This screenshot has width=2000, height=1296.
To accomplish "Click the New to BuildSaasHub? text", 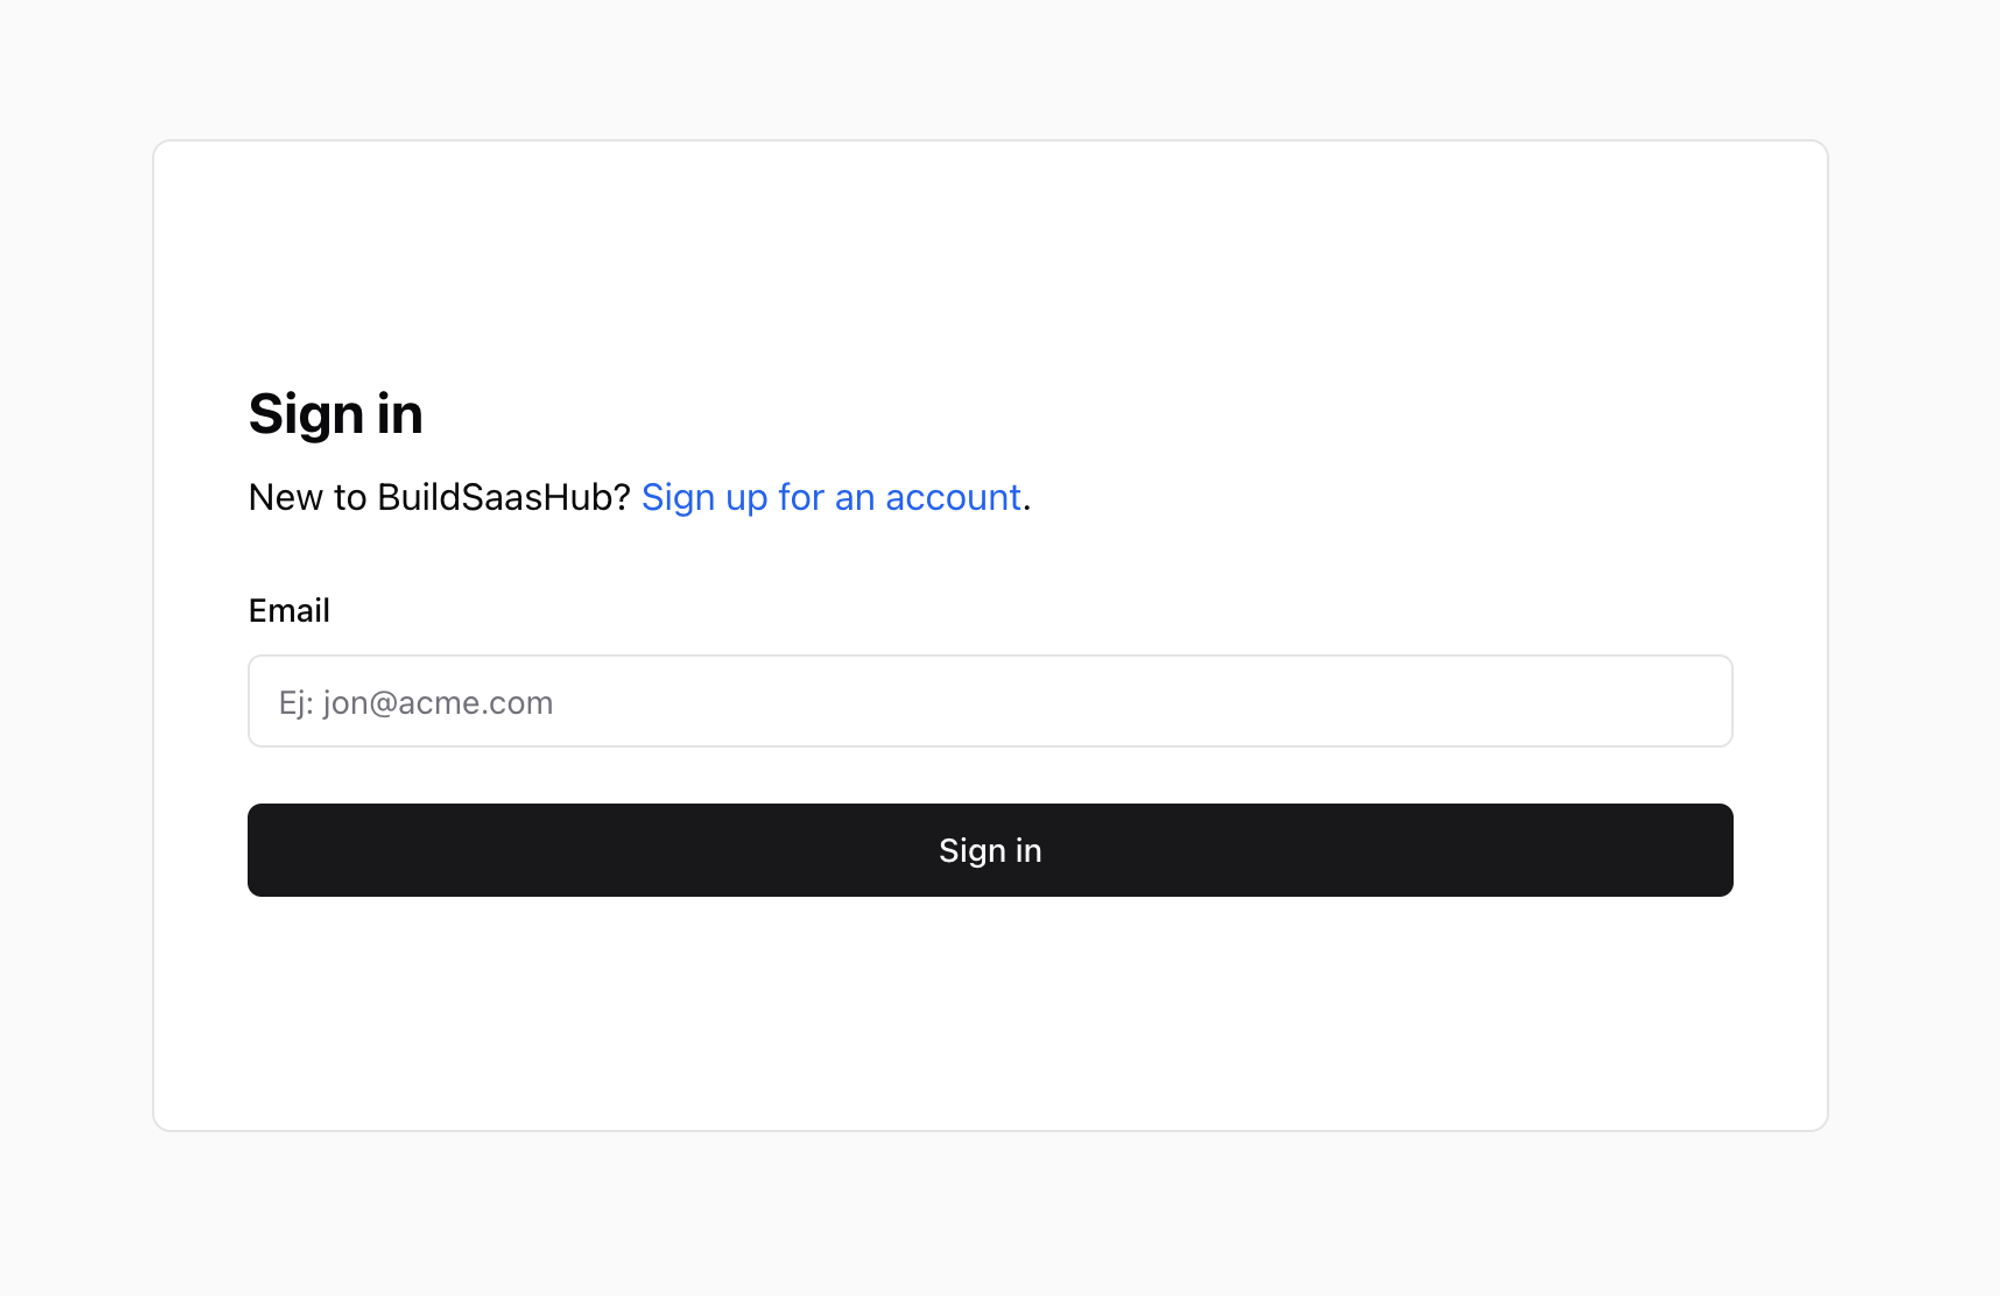I will [x=439, y=497].
